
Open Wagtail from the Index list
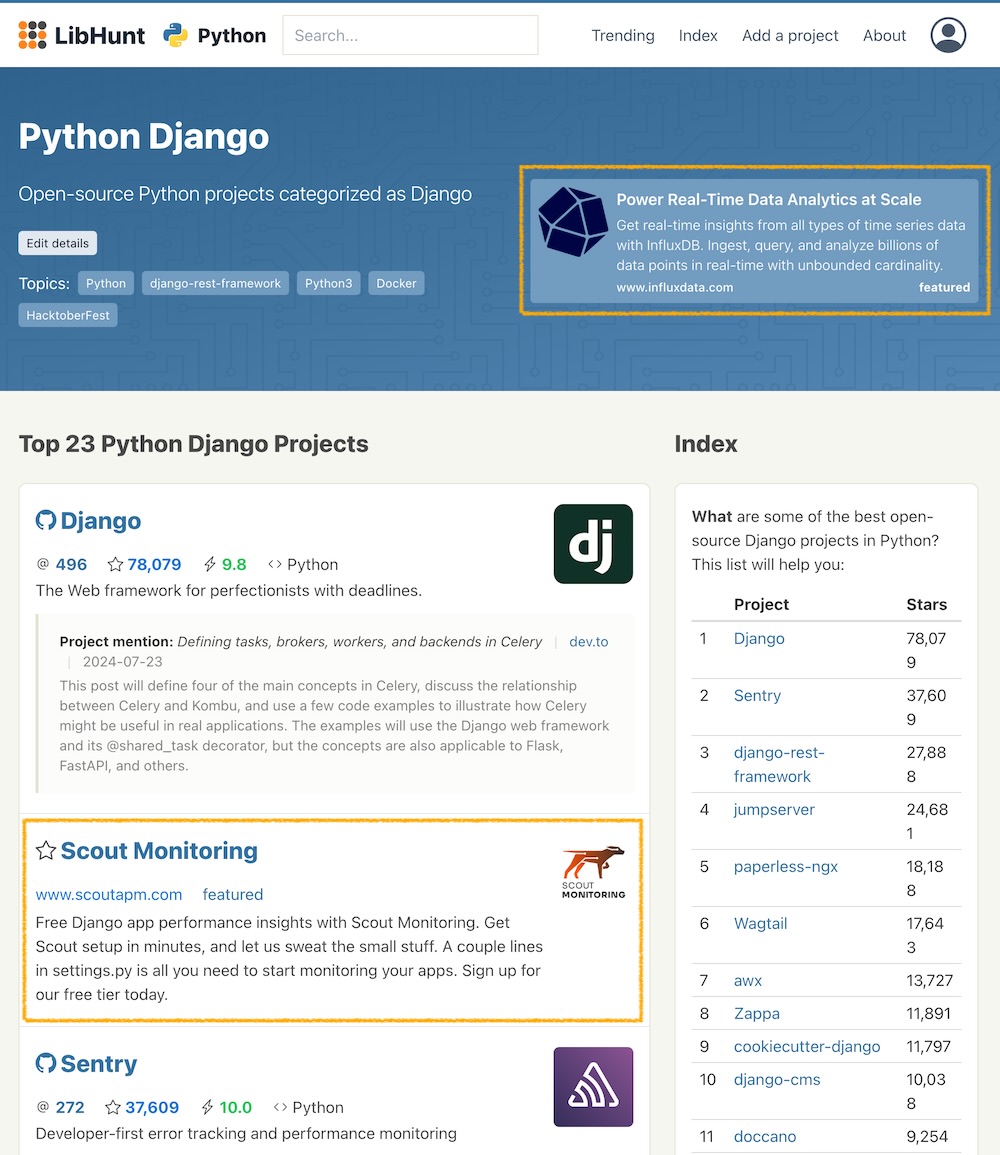pos(760,924)
